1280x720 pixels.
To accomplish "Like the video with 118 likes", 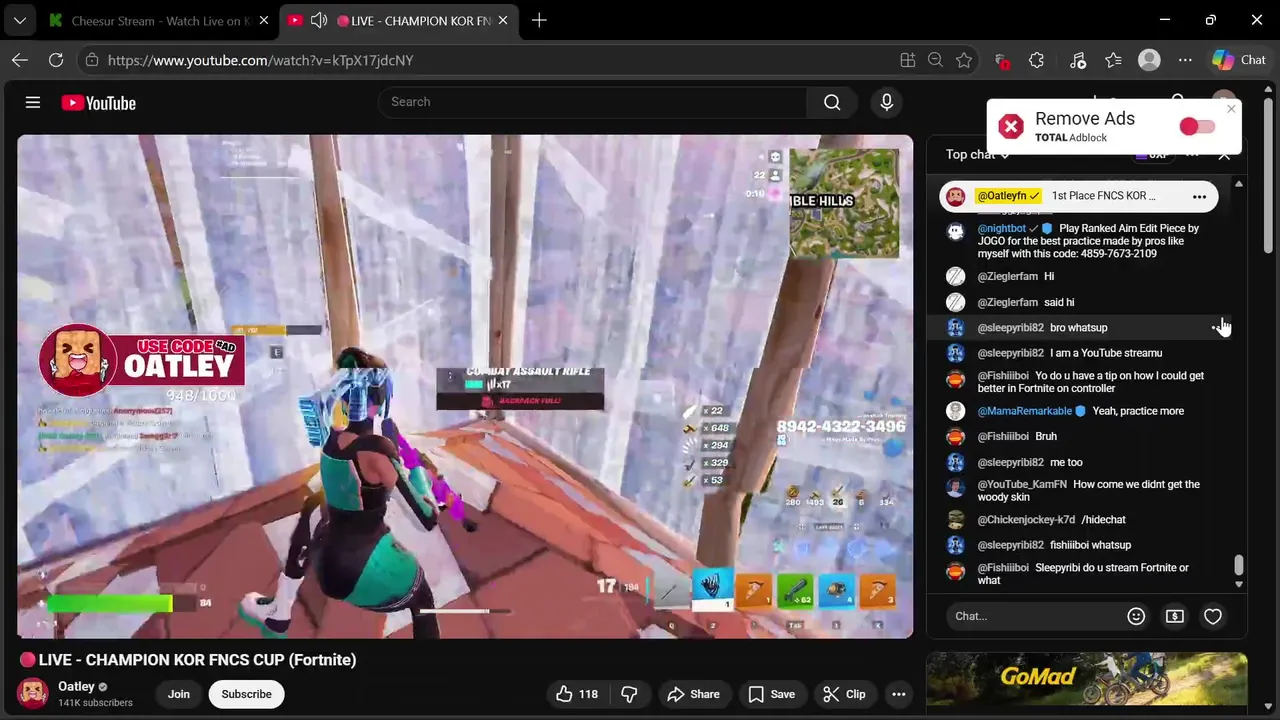I will pyautogui.click(x=577, y=694).
